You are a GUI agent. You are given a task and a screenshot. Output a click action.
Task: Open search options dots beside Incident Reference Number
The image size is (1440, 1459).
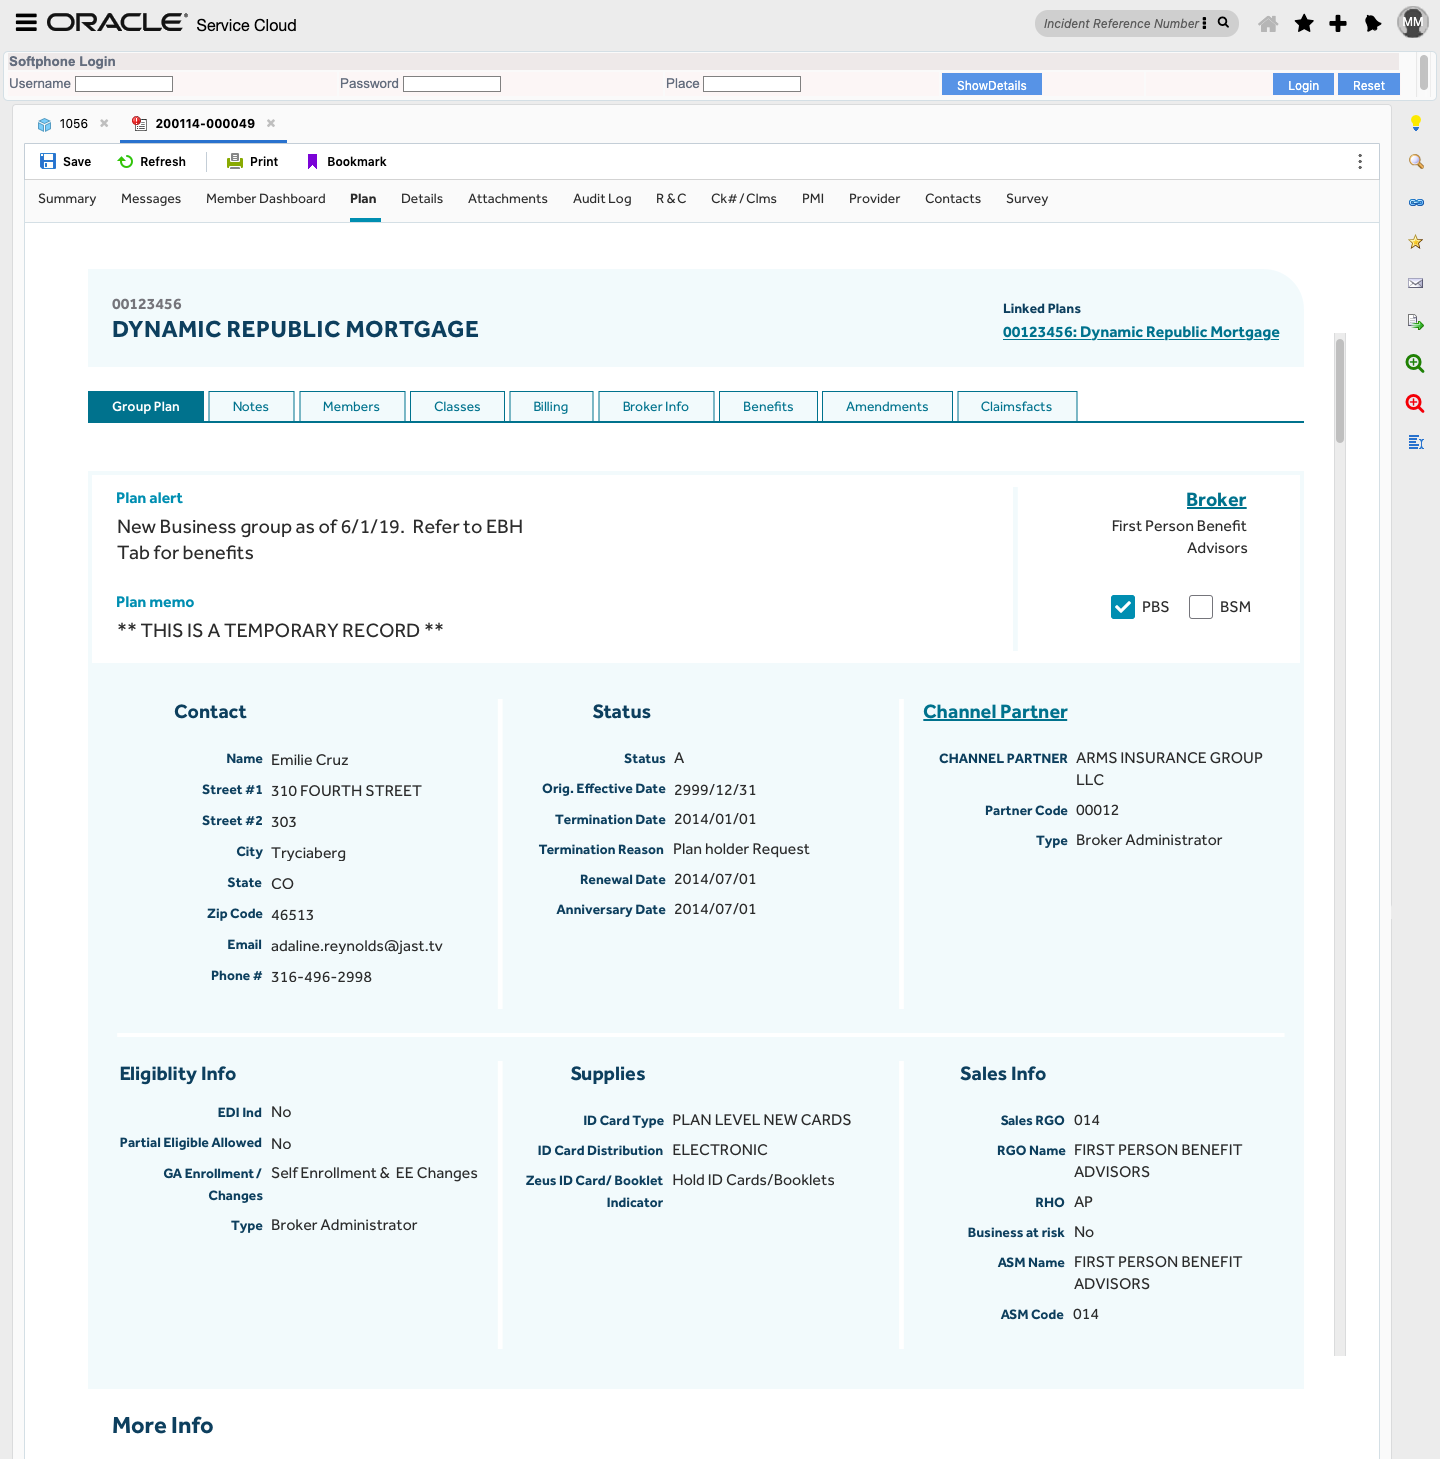(x=1204, y=23)
